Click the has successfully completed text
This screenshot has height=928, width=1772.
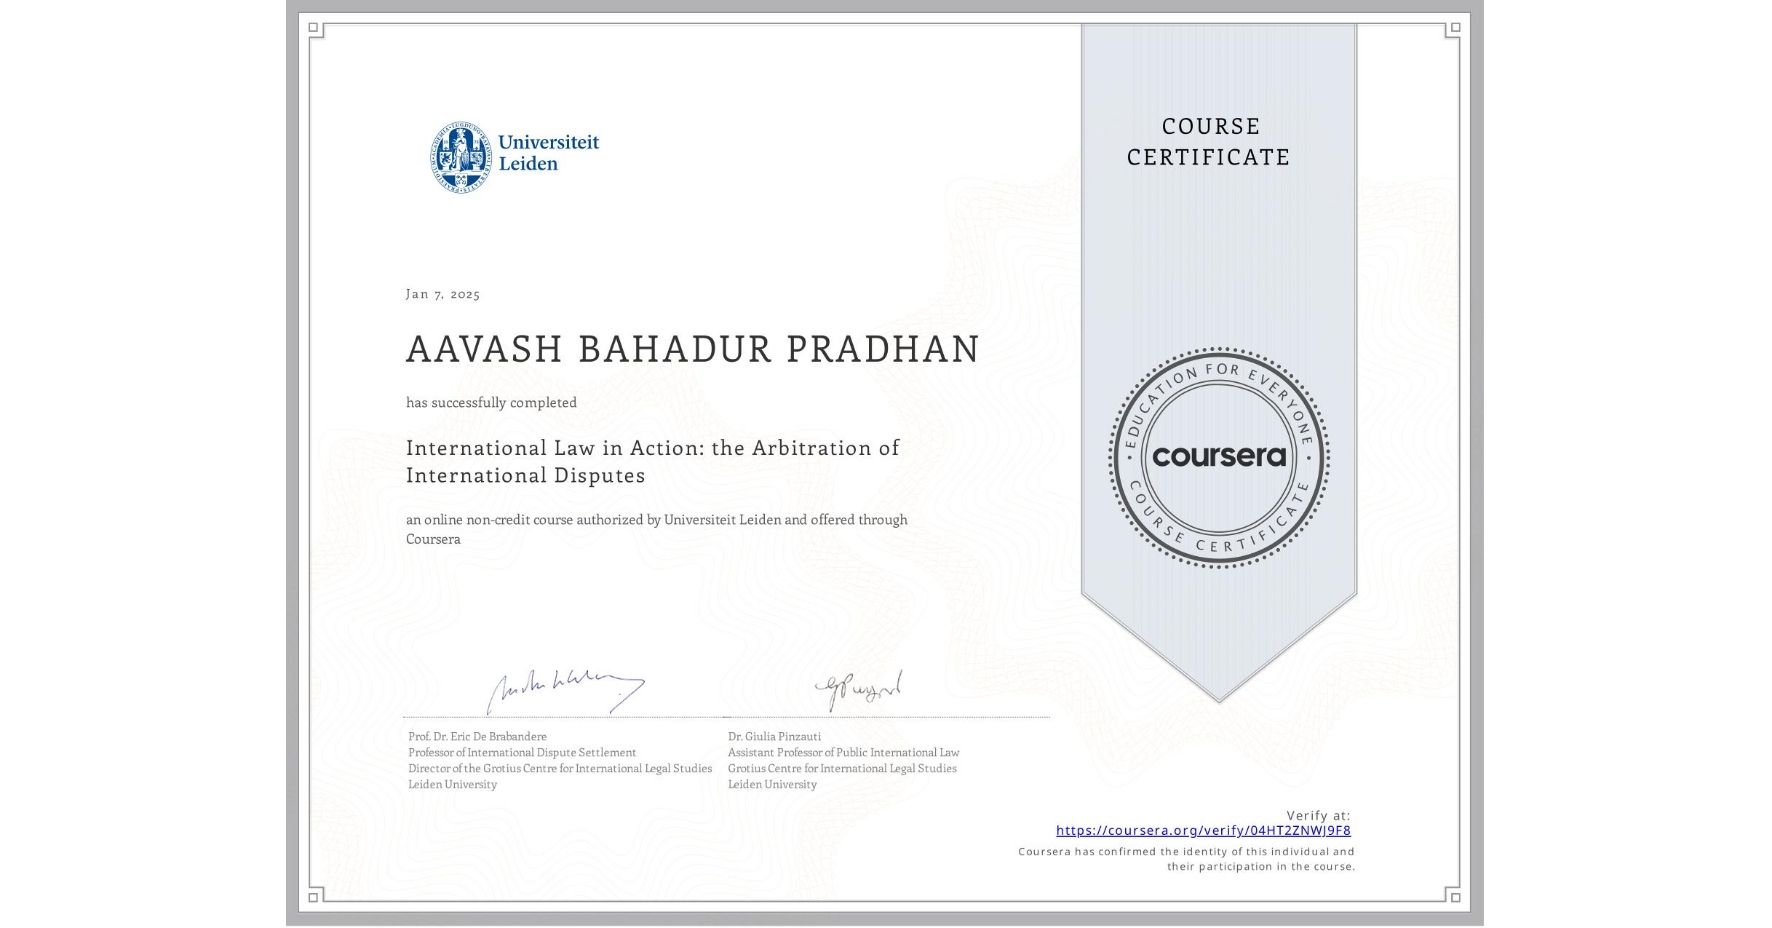[x=491, y=401]
